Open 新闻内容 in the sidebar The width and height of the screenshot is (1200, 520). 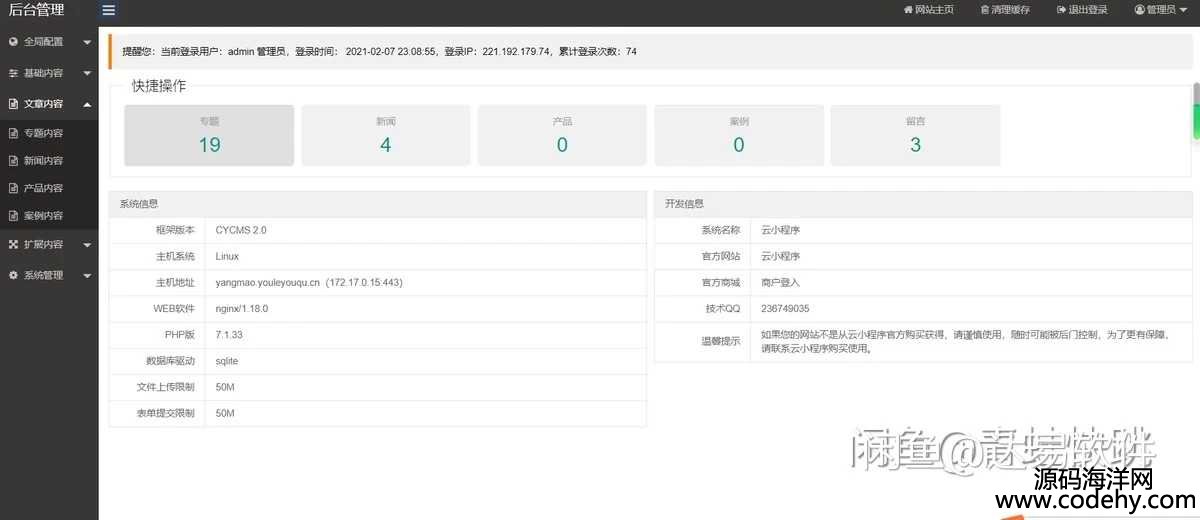[x=43, y=160]
